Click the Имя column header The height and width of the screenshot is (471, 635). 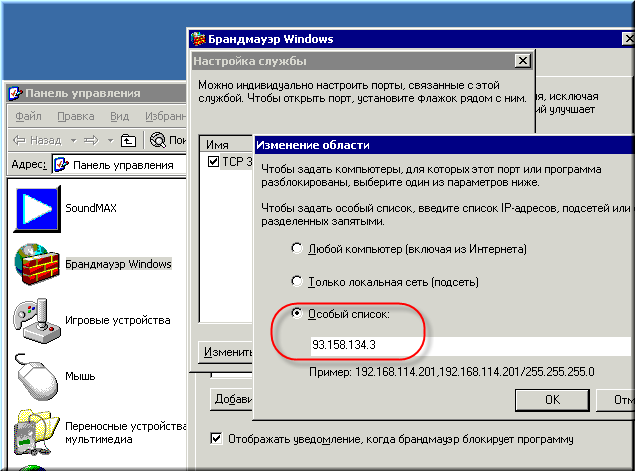[x=227, y=145]
